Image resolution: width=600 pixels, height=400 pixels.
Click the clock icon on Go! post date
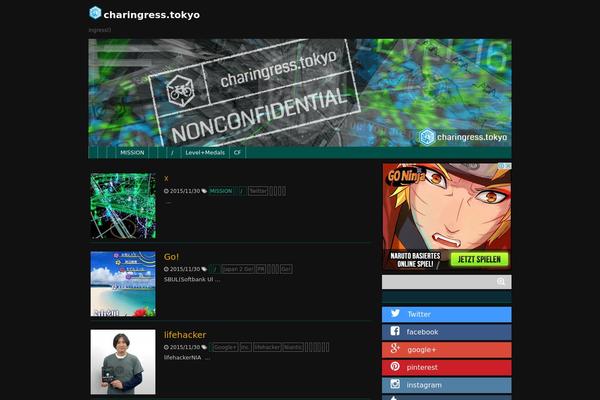[166, 269]
